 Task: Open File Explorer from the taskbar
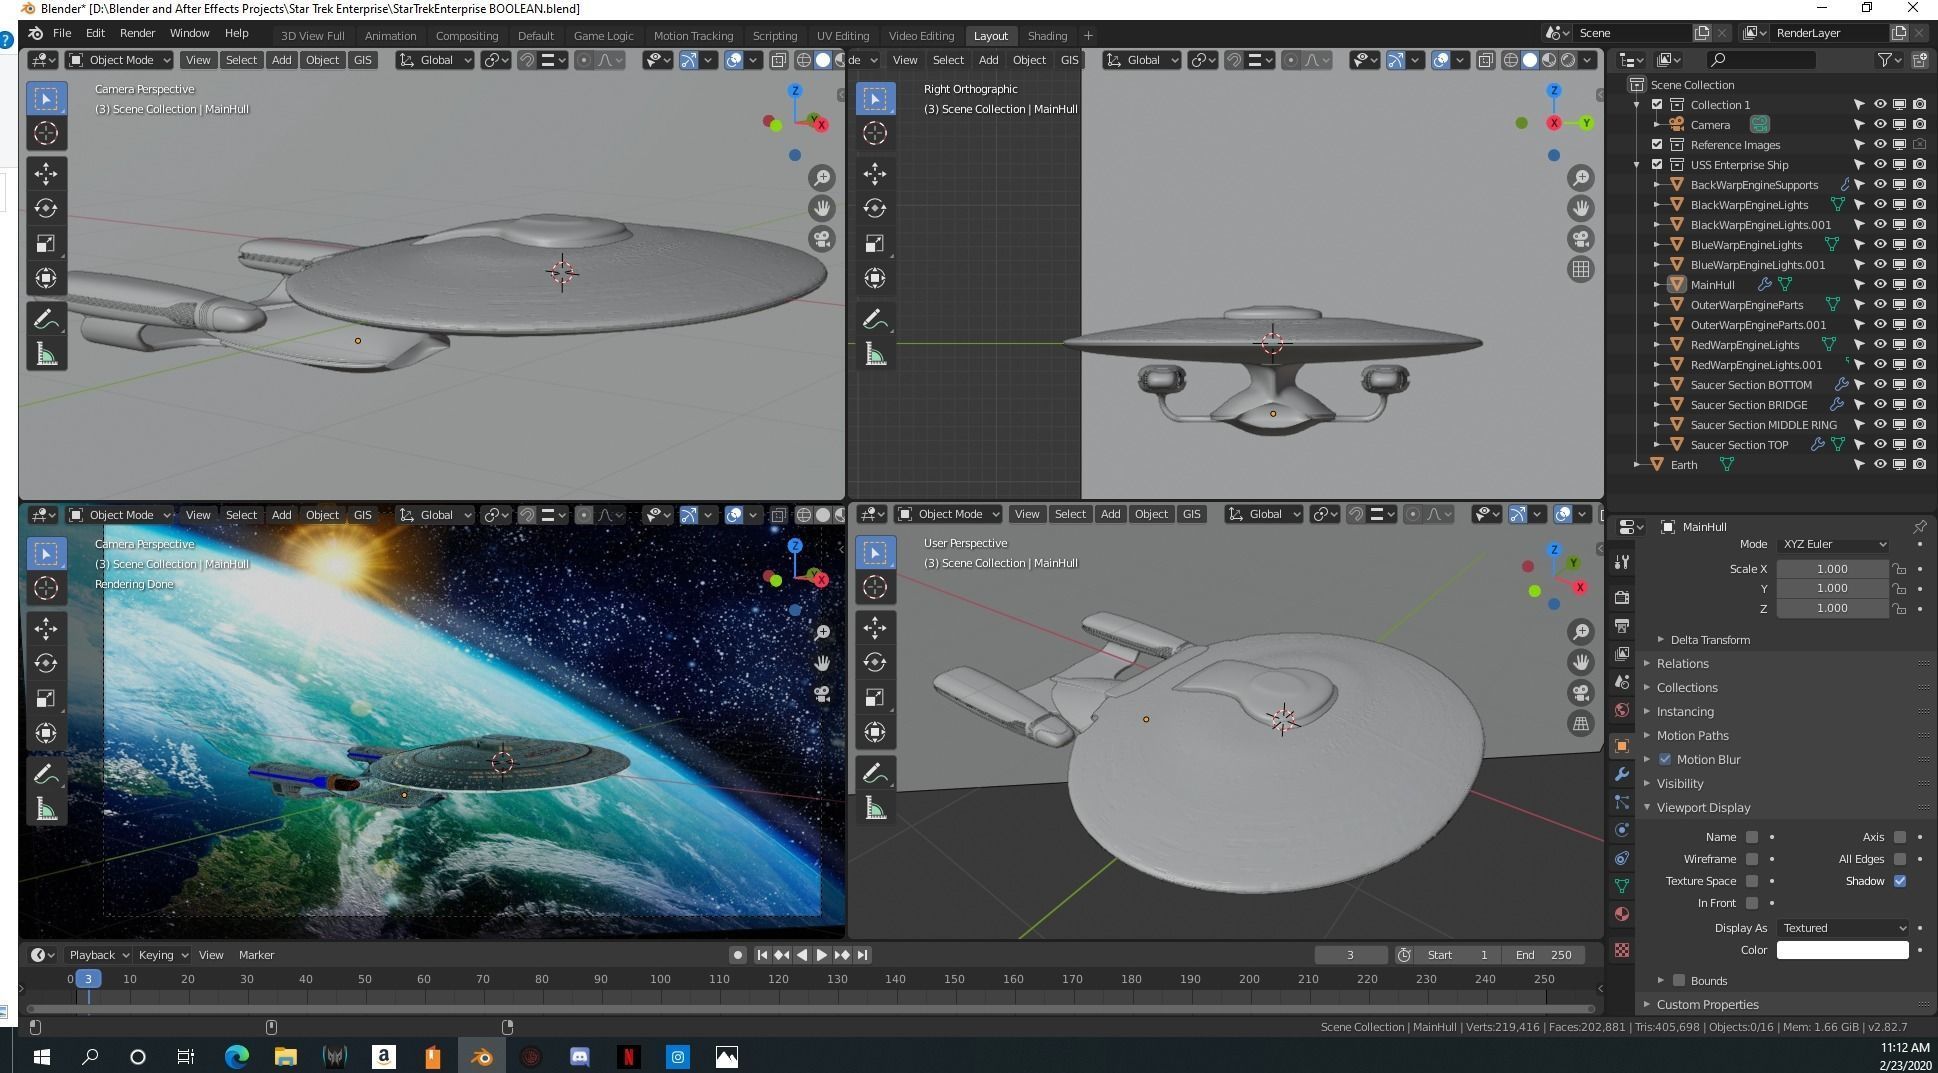coord(285,1057)
